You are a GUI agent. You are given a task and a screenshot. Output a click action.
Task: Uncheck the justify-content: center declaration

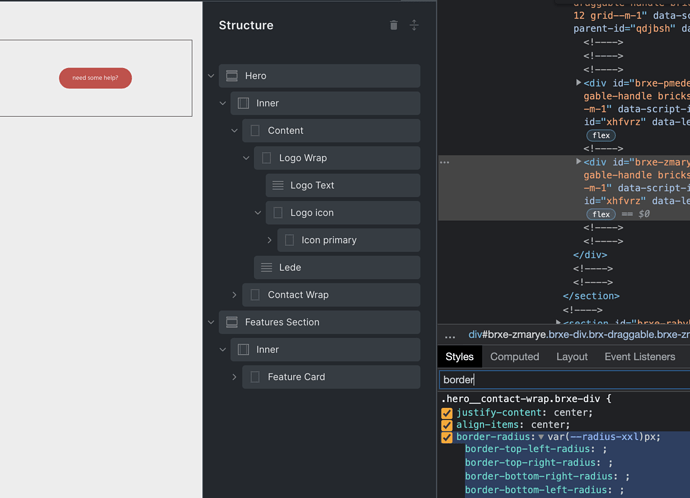(447, 413)
